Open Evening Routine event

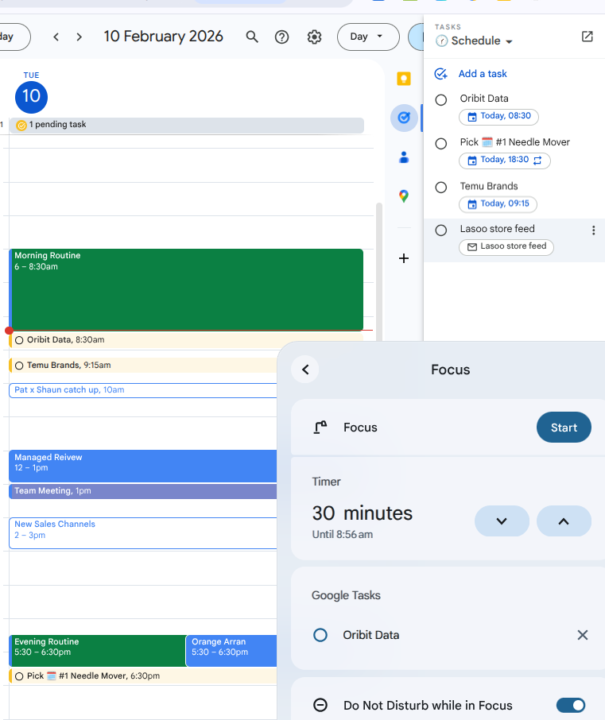coord(97,651)
